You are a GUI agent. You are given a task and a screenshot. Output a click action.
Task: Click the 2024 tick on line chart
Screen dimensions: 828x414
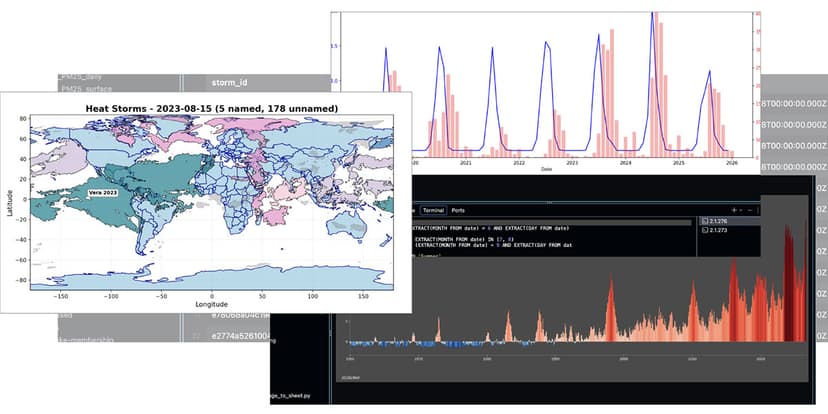coord(625,163)
